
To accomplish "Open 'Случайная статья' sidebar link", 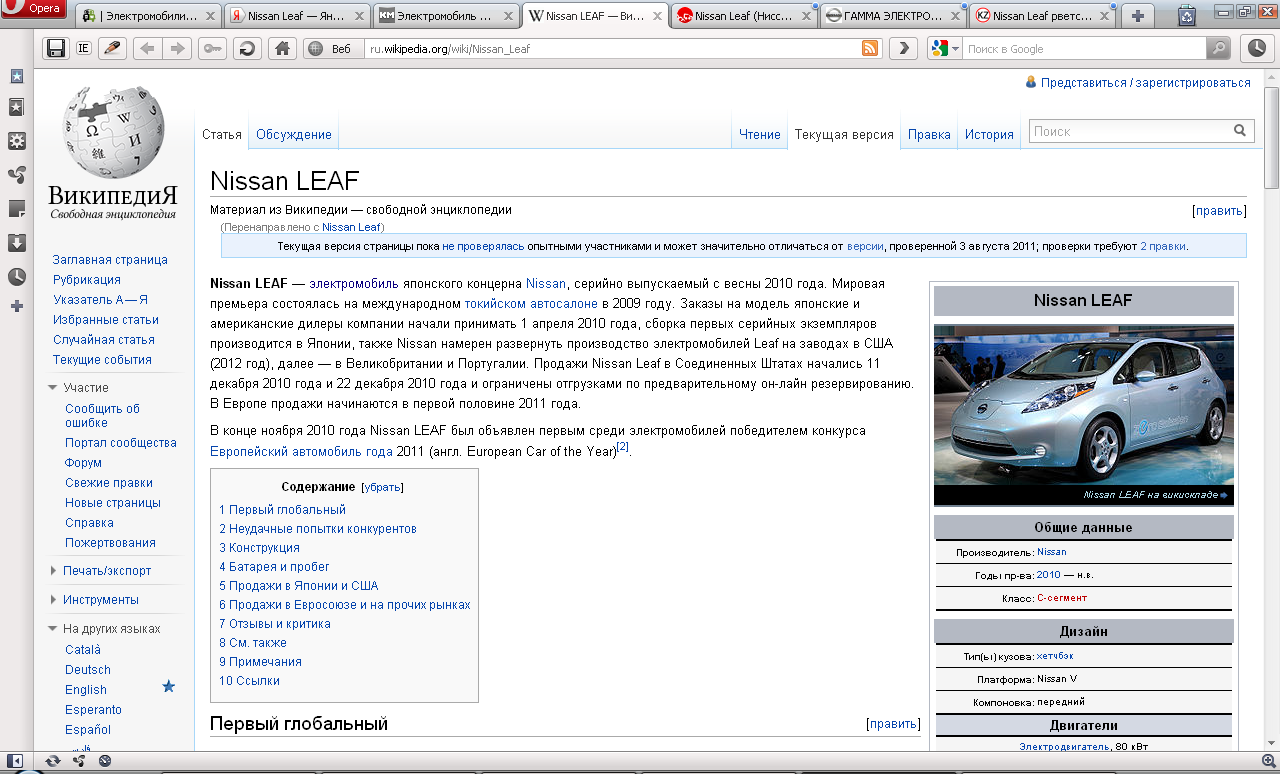I will 104,340.
